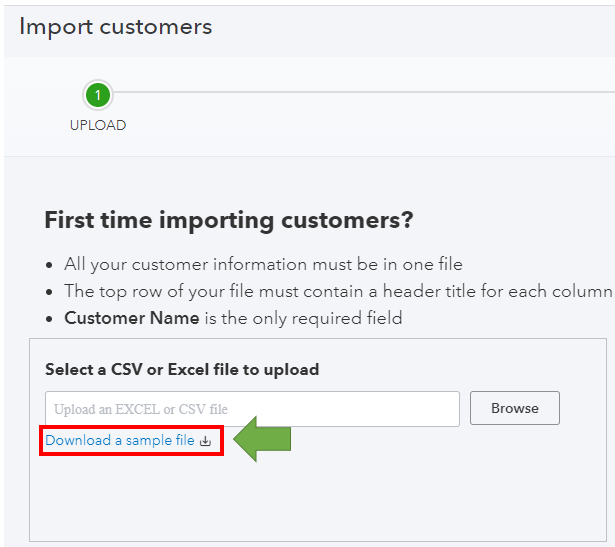This screenshot has height=547, width=615.
Task: Focus the Upload an EXCEL or CSV file field
Action: point(252,409)
